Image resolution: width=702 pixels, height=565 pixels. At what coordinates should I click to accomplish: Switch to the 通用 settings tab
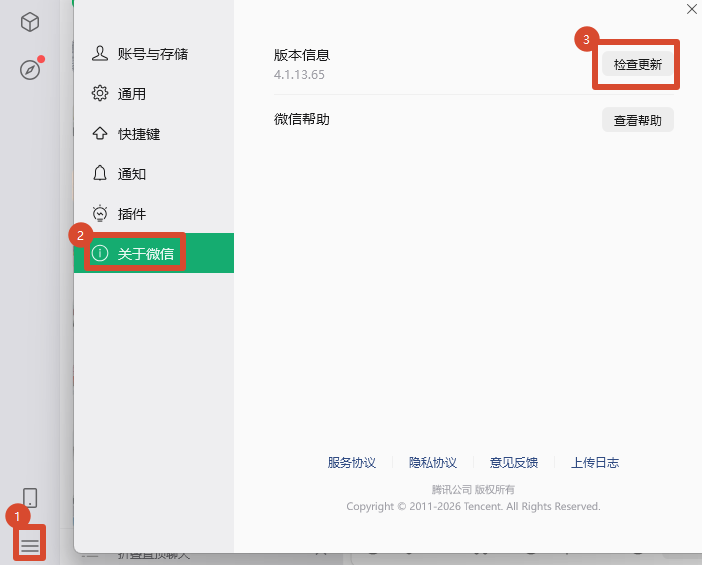pyautogui.click(x=154, y=94)
